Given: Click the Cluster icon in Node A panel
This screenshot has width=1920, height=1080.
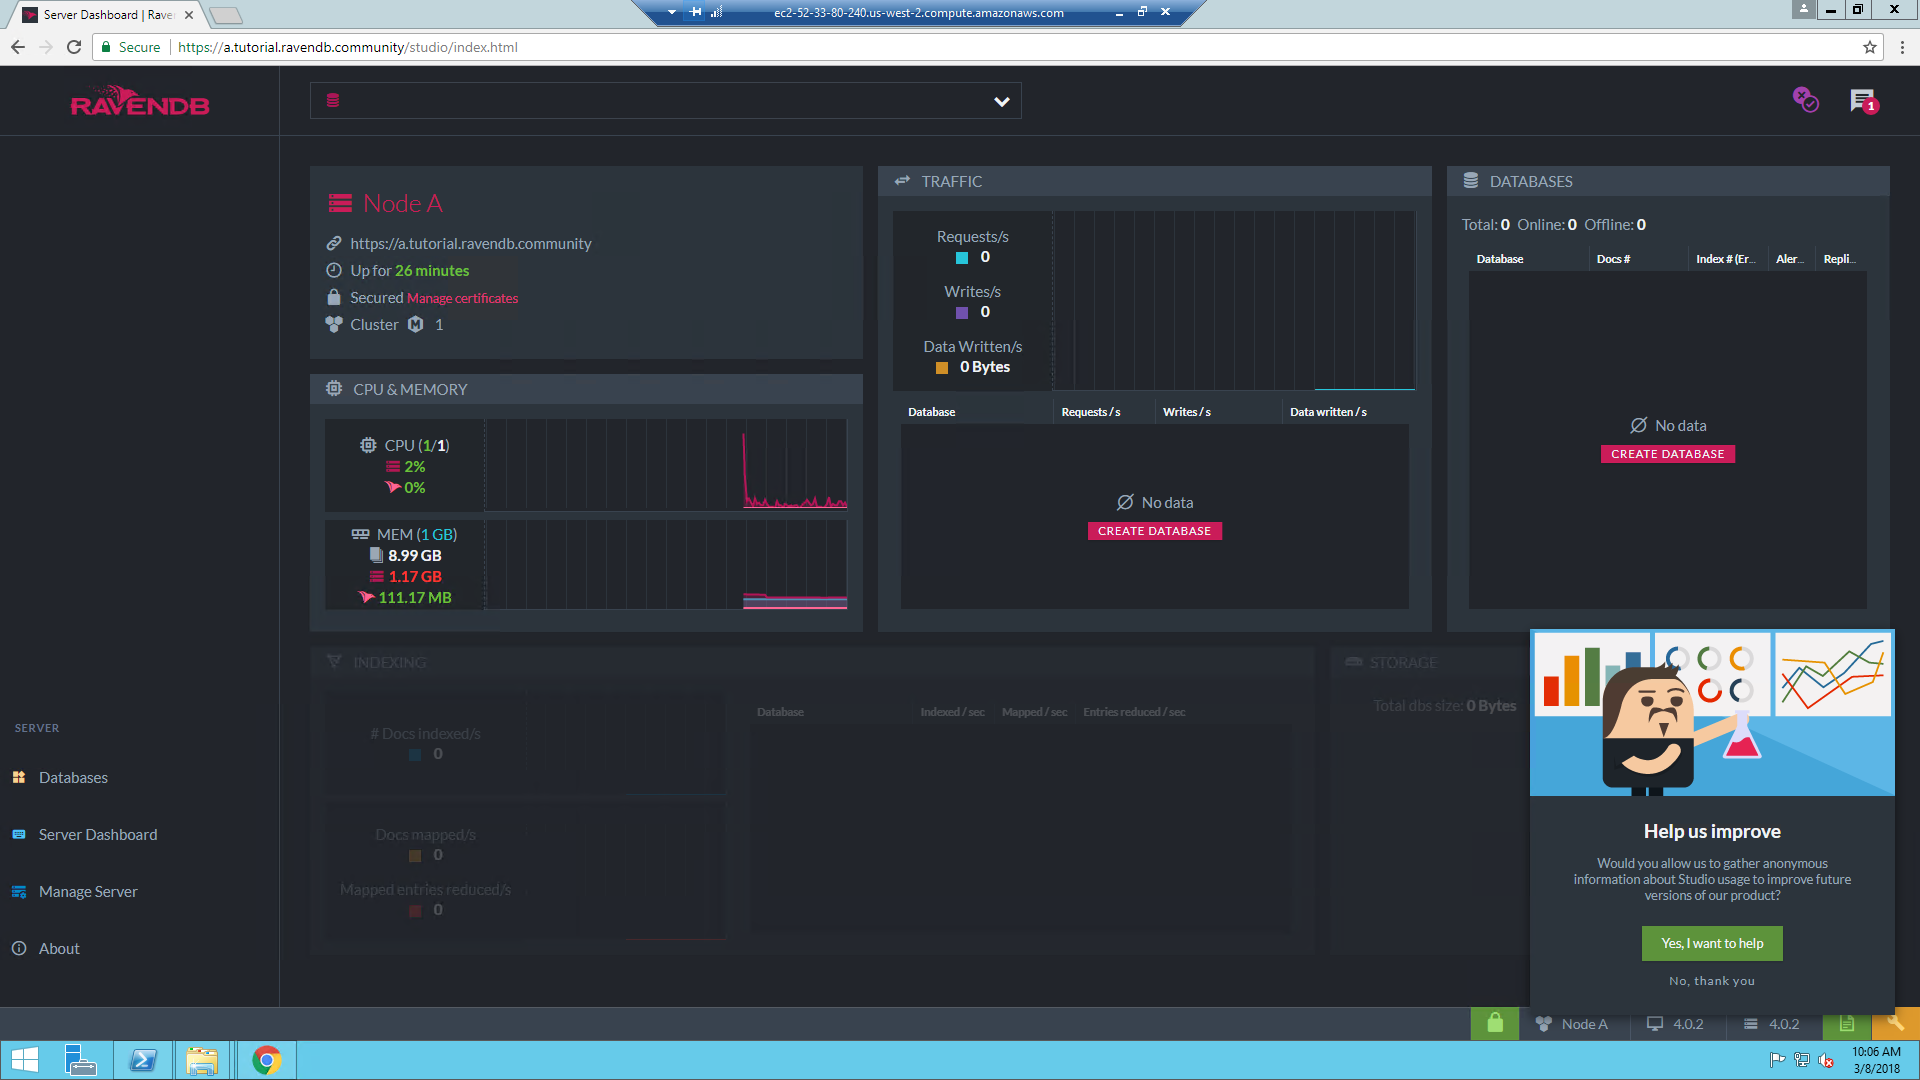Looking at the screenshot, I should [x=334, y=325].
